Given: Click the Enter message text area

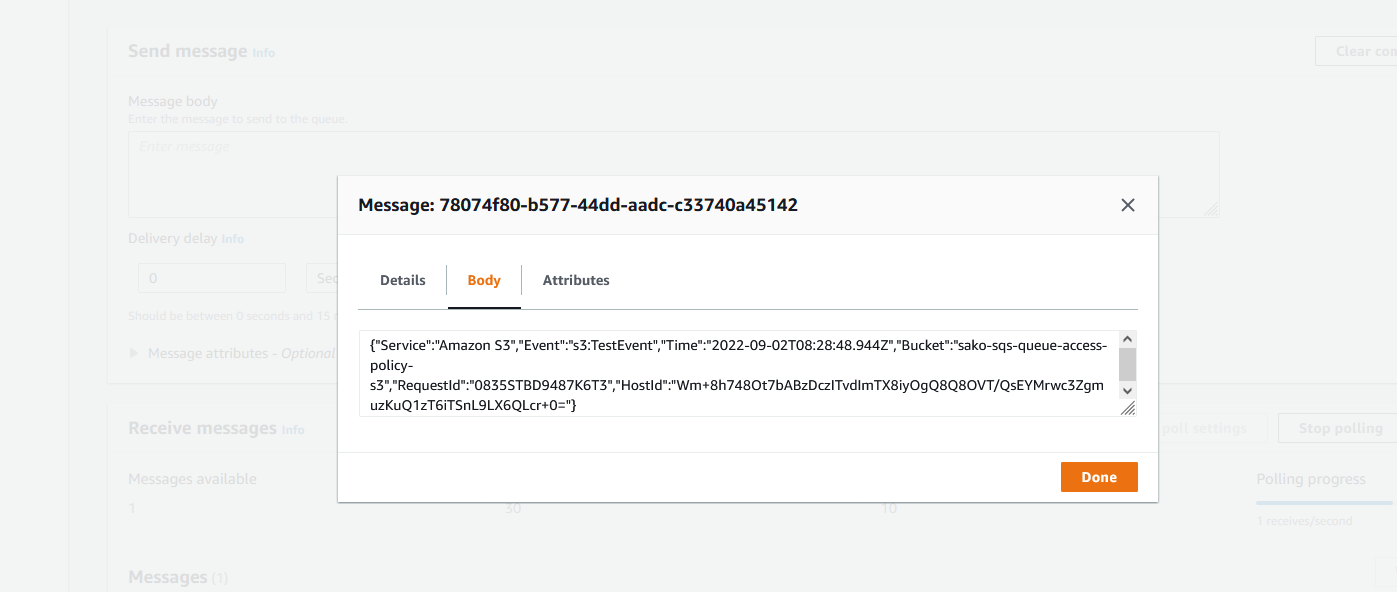Looking at the screenshot, I should [x=232, y=174].
